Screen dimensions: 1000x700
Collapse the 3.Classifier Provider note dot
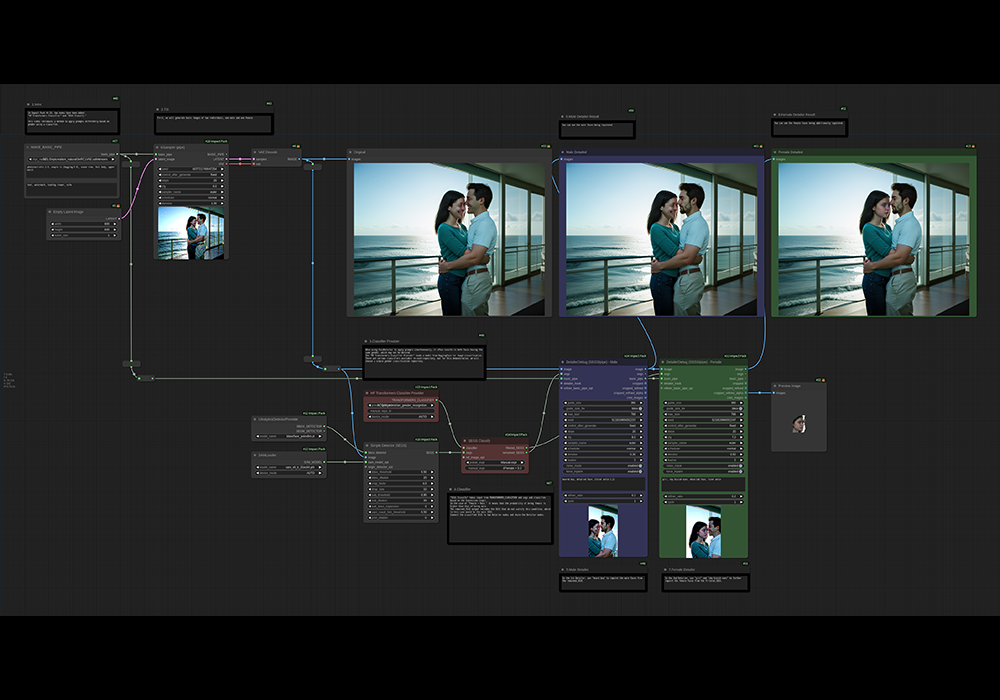[x=366, y=341]
